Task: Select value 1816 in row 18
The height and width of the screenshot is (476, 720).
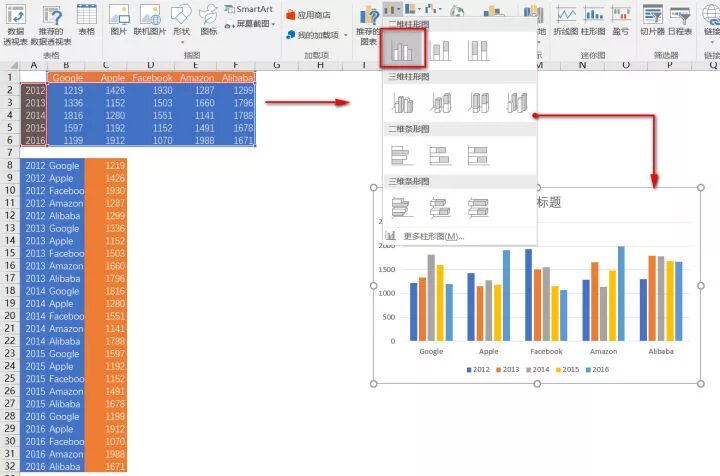Action: (x=106, y=291)
